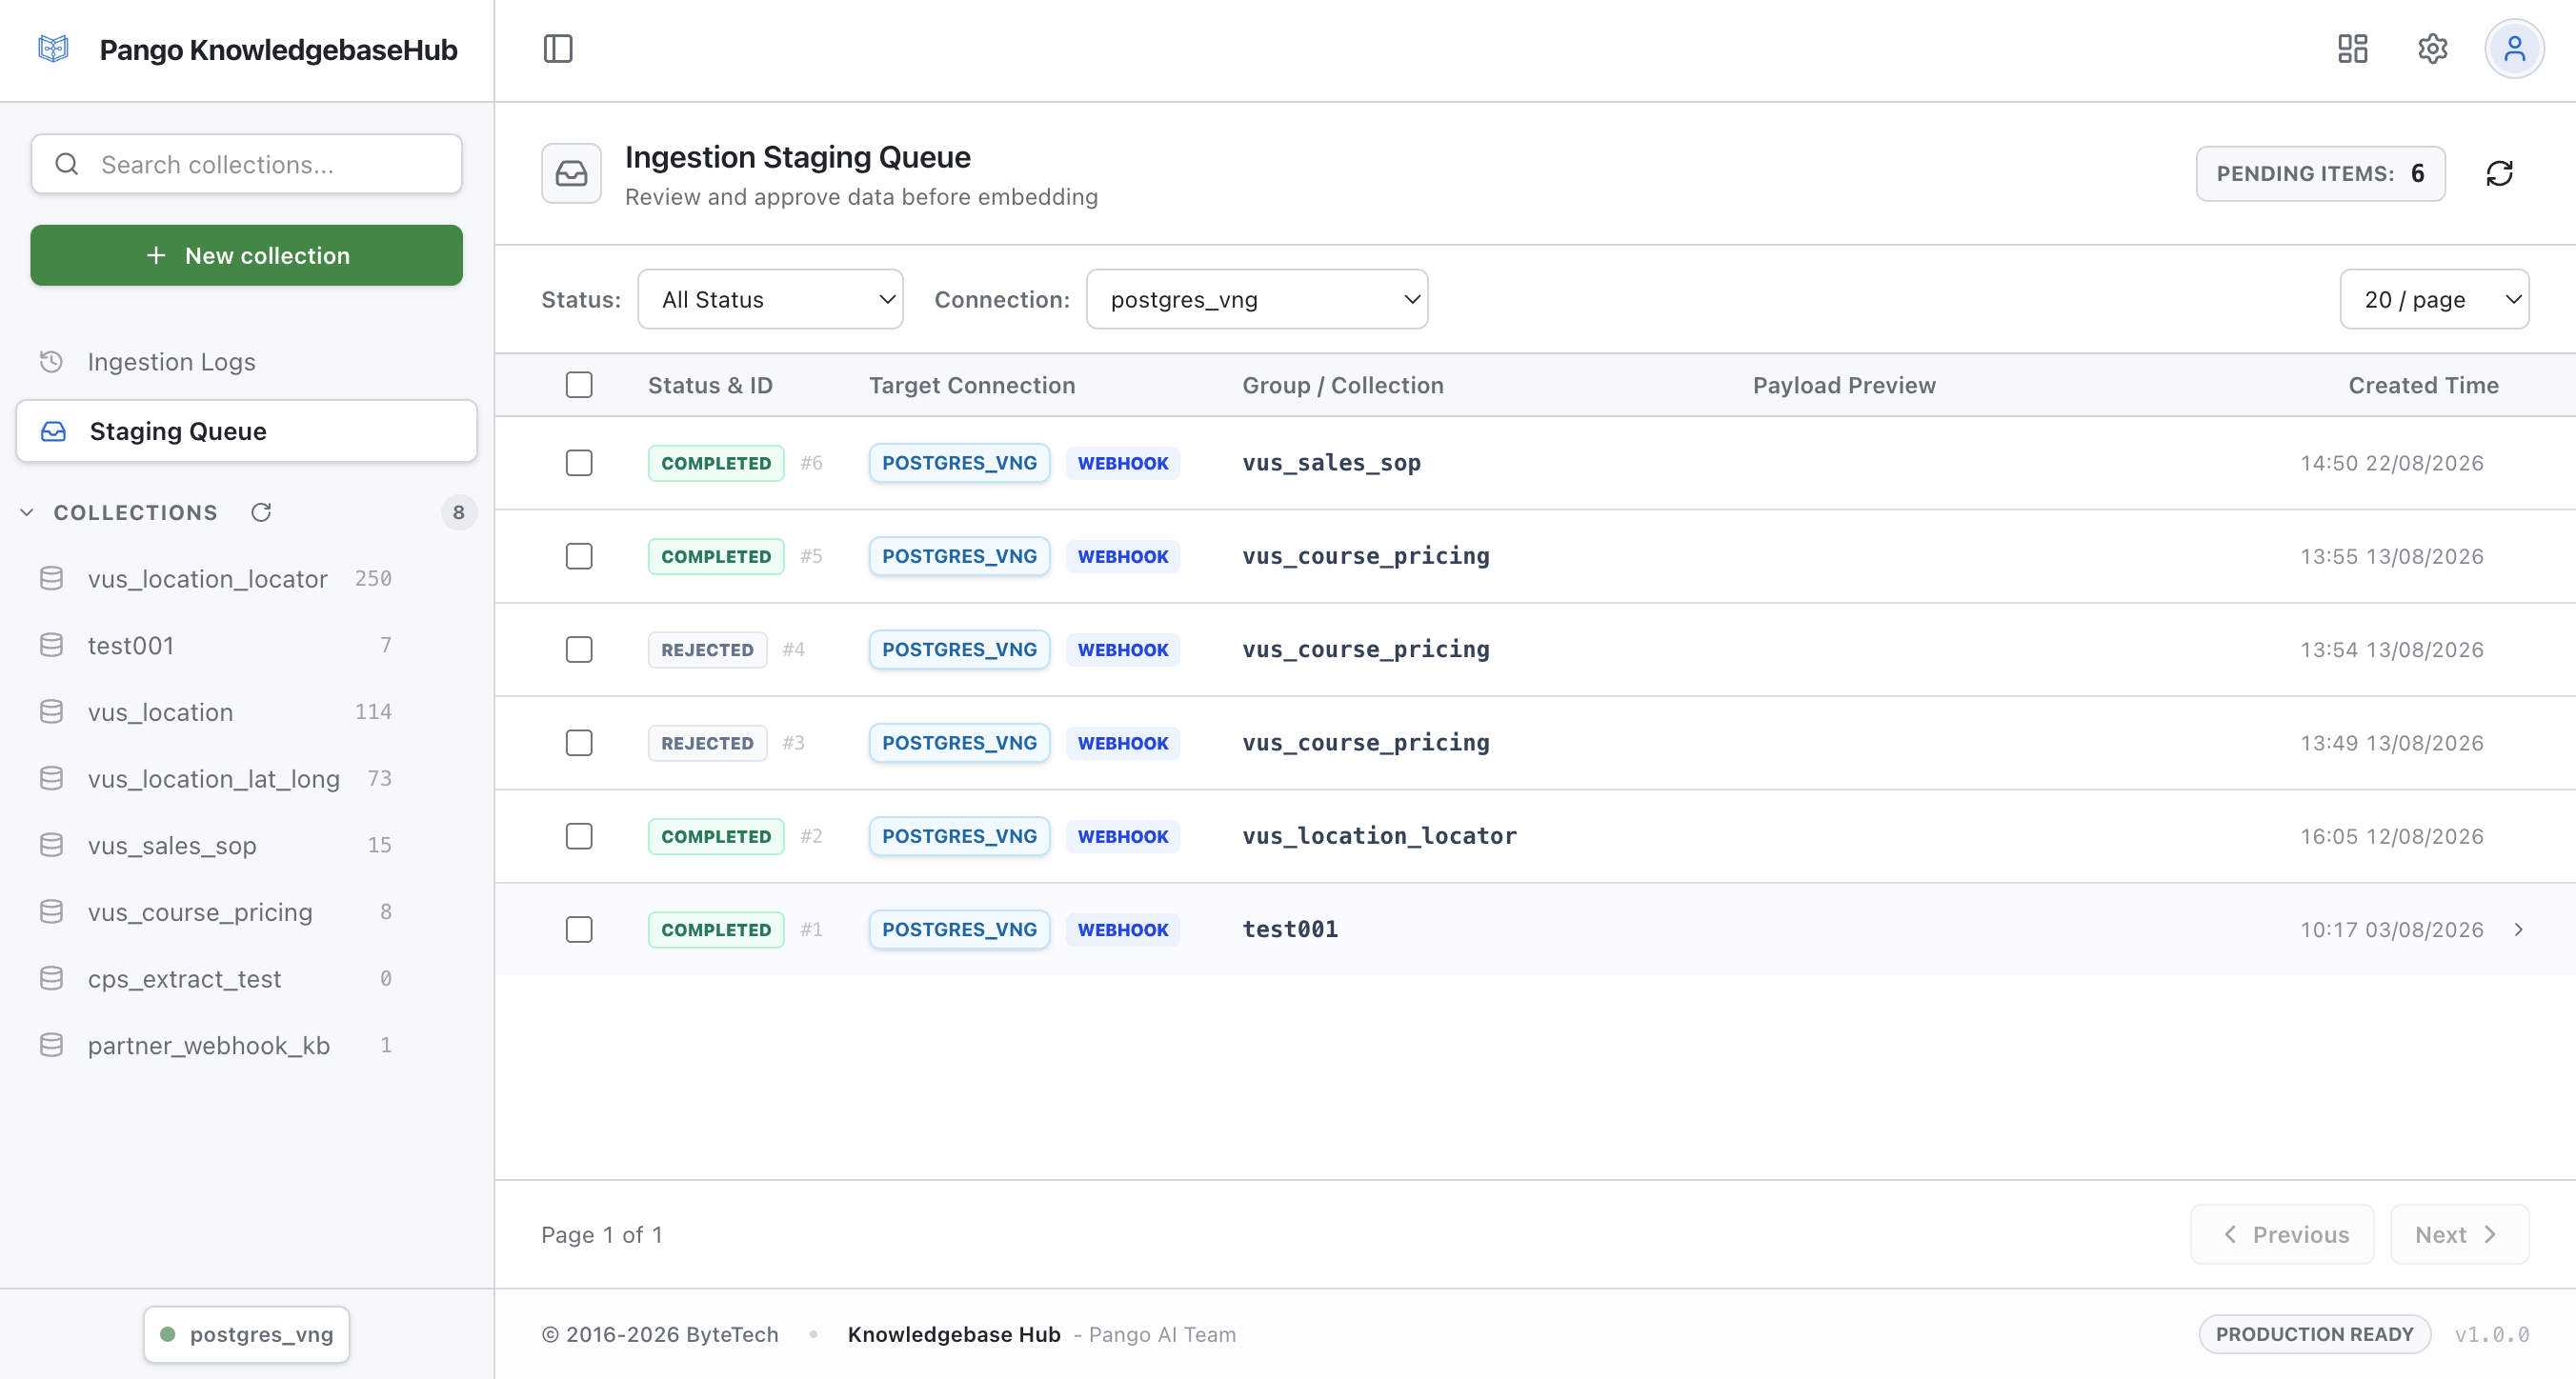This screenshot has width=2576, height=1379.
Task: Click vus_location_locator in the queue table
Action: 1379,836
